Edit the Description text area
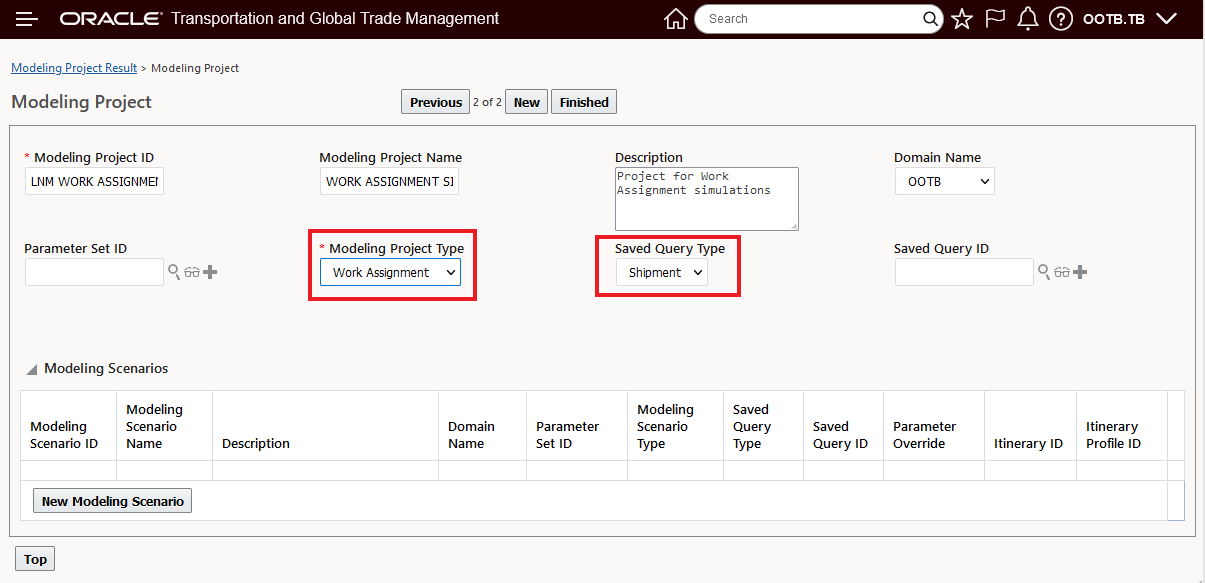1205x583 pixels. click(x=707, y=199)
